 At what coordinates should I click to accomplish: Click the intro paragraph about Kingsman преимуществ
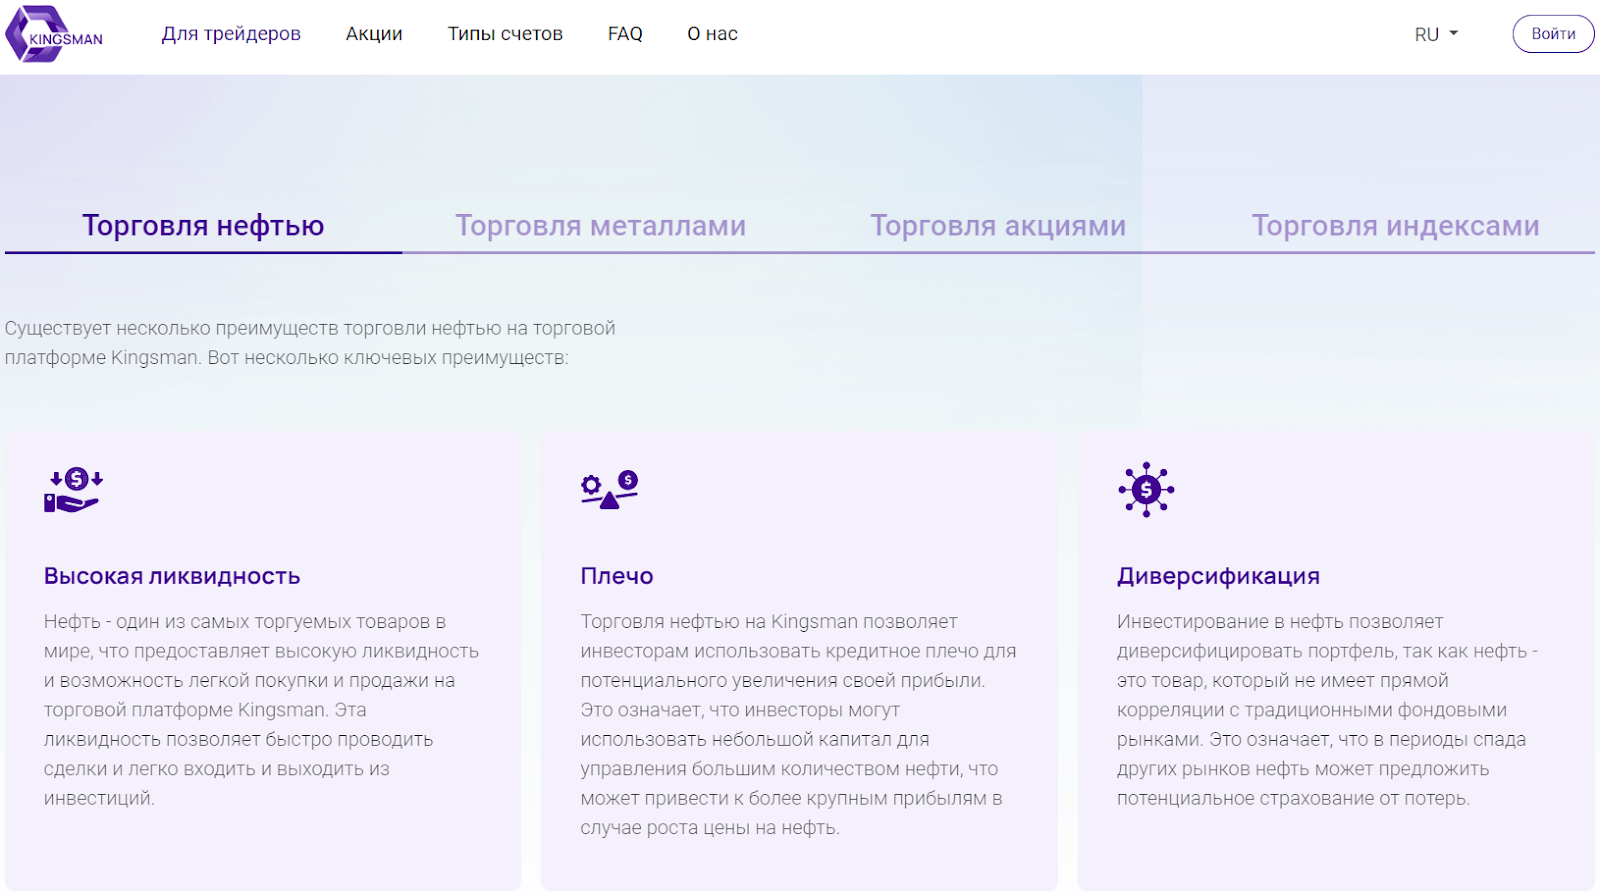310,343
